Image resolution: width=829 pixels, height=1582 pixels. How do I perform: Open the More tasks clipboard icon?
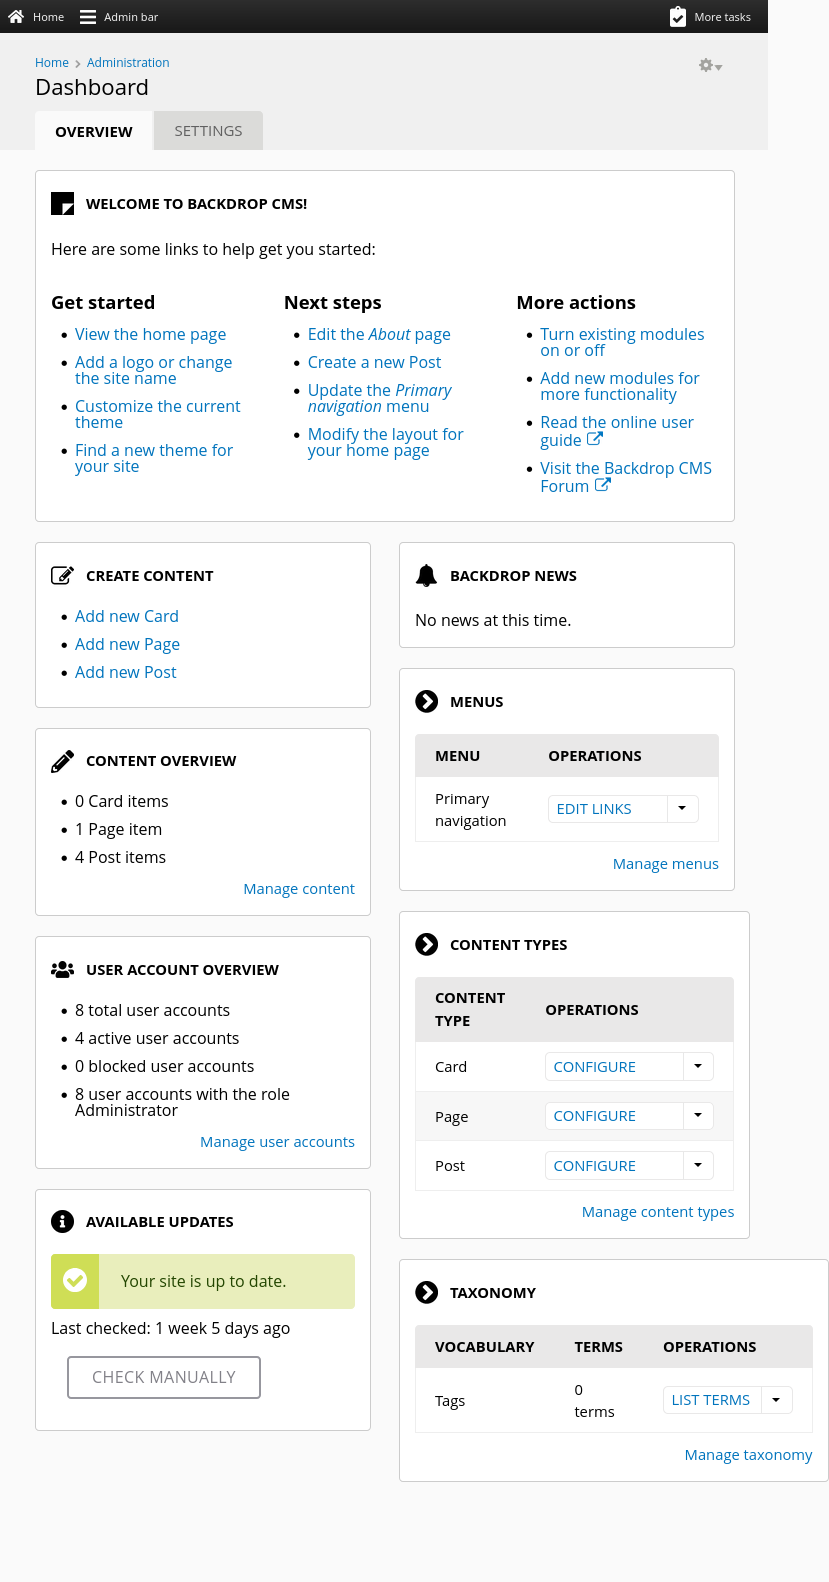[x=678, y=17]
